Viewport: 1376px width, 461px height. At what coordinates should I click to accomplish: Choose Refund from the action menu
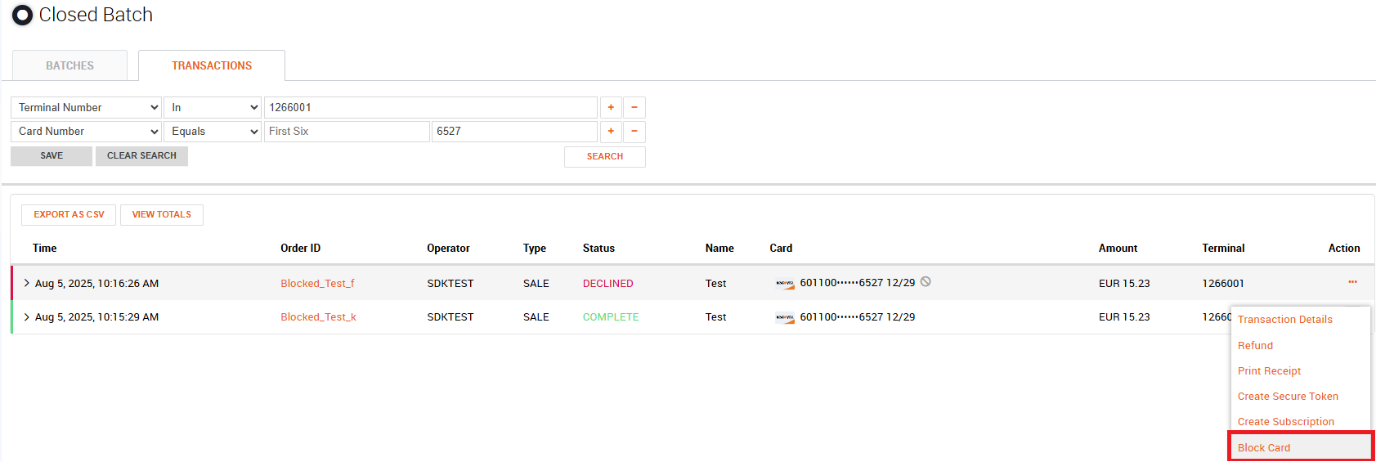tap(1255, 346)
